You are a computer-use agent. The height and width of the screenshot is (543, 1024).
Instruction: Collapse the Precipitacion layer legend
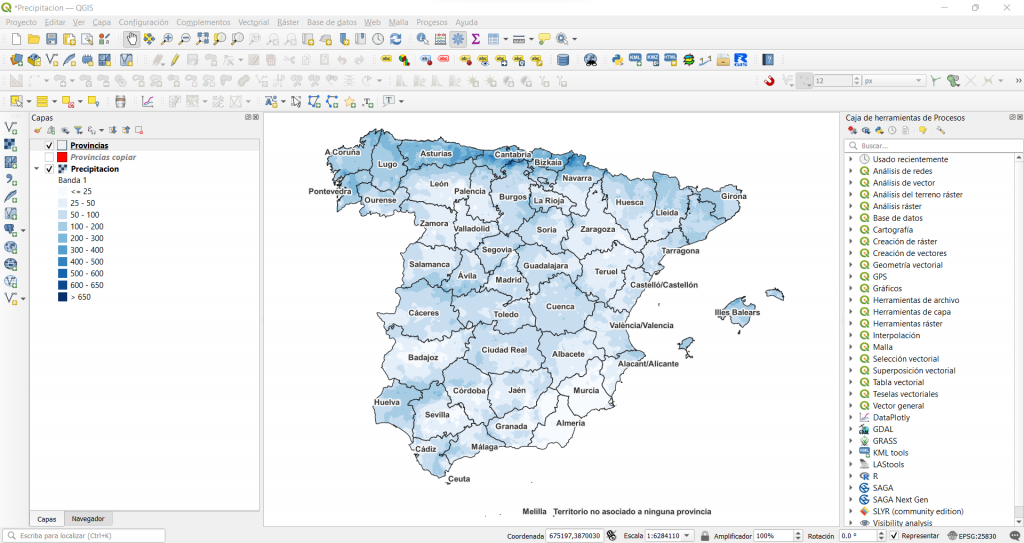pyautogui.click(x=37, y=169)
